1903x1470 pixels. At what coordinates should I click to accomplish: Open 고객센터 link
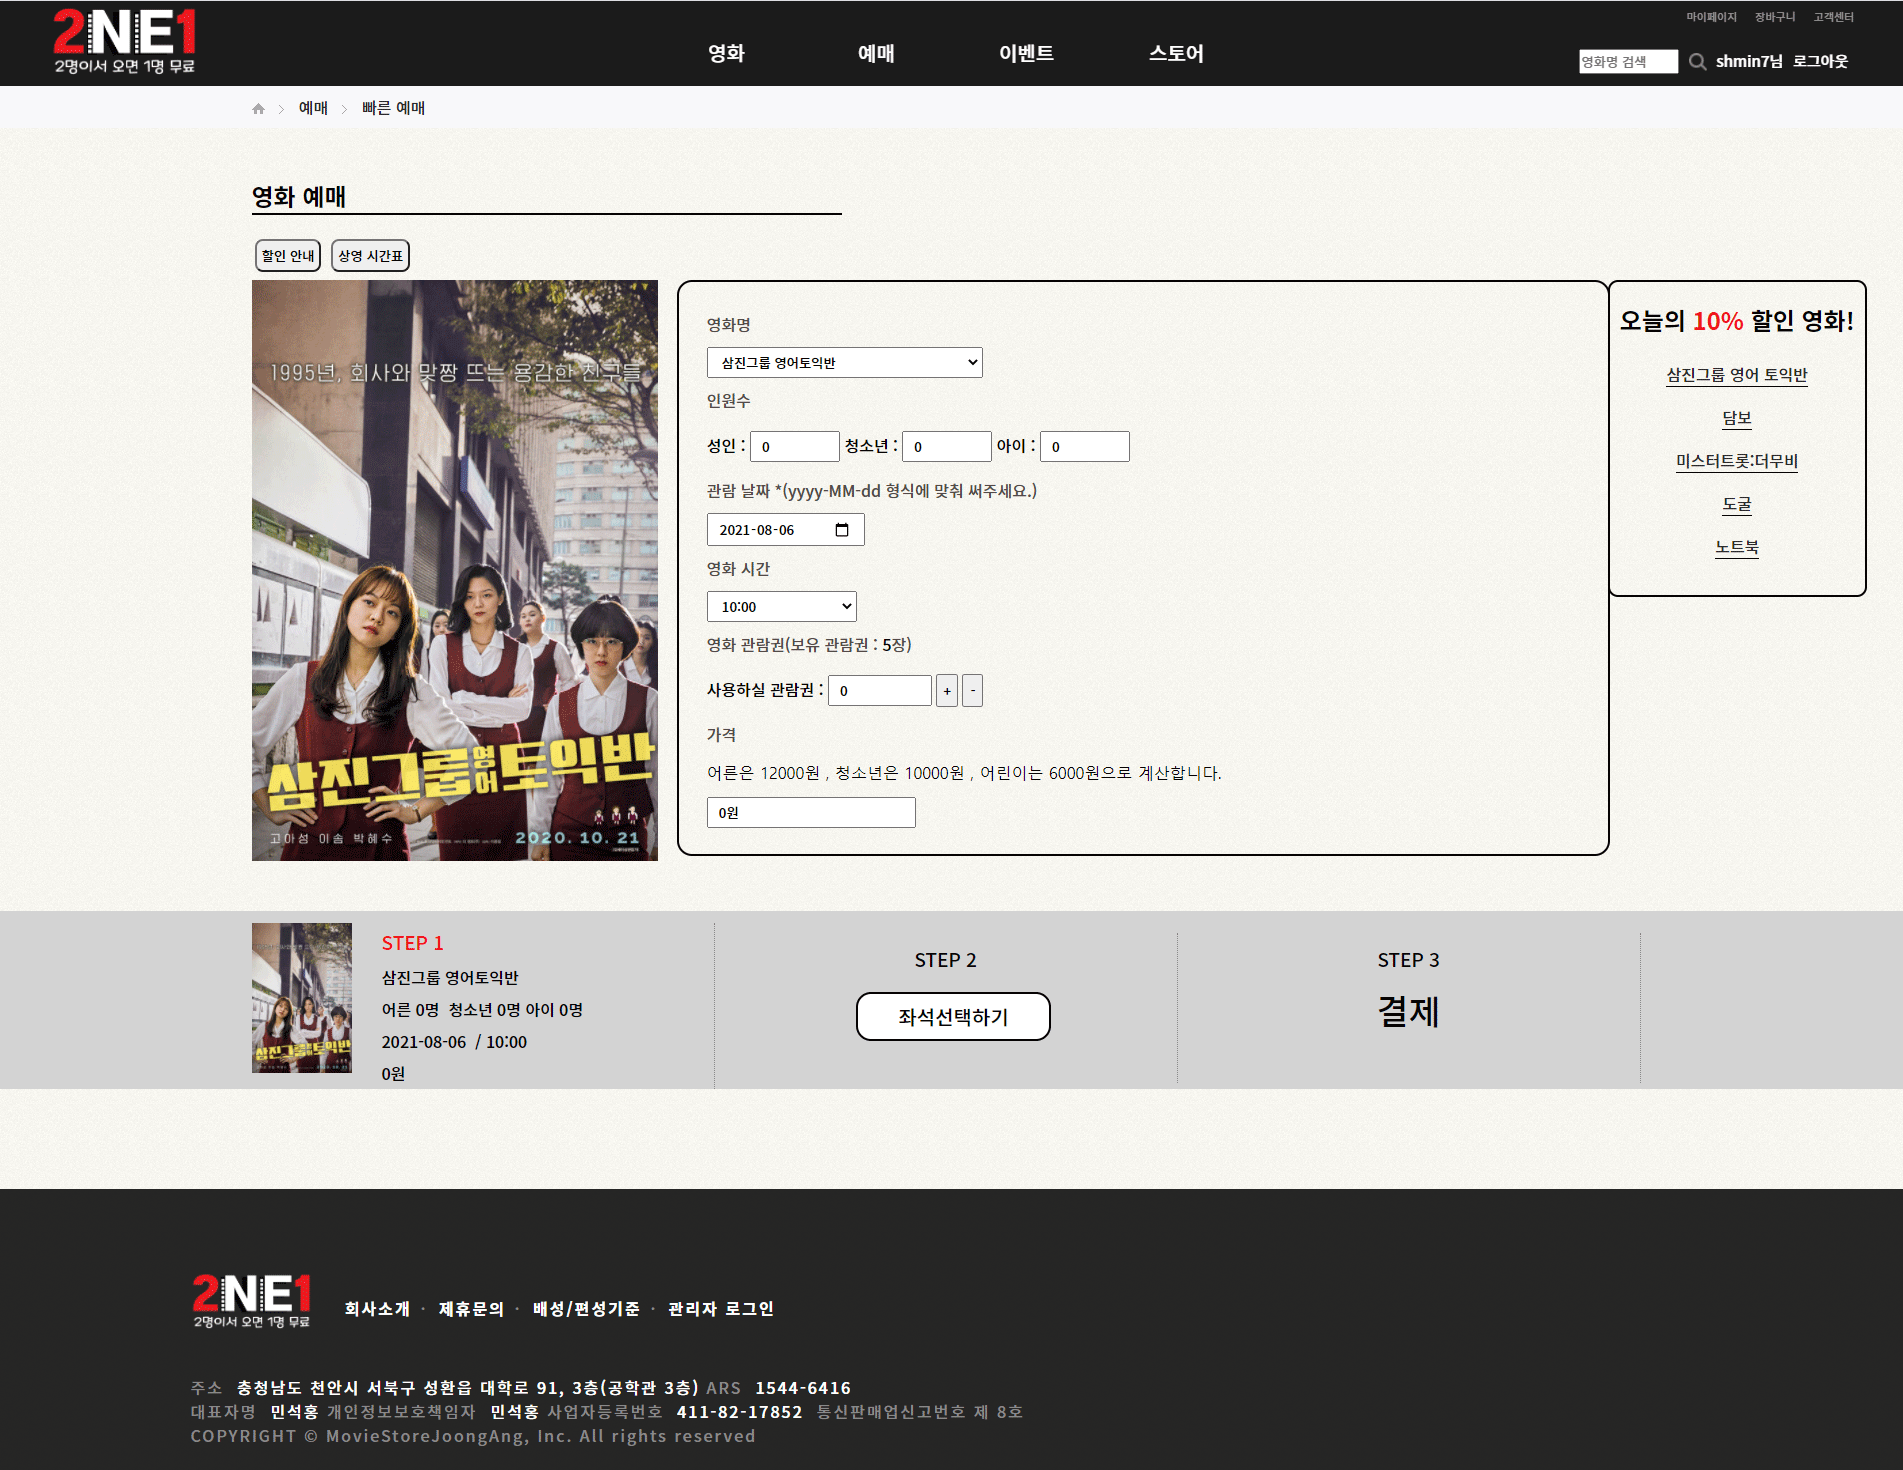point(1834,17)
